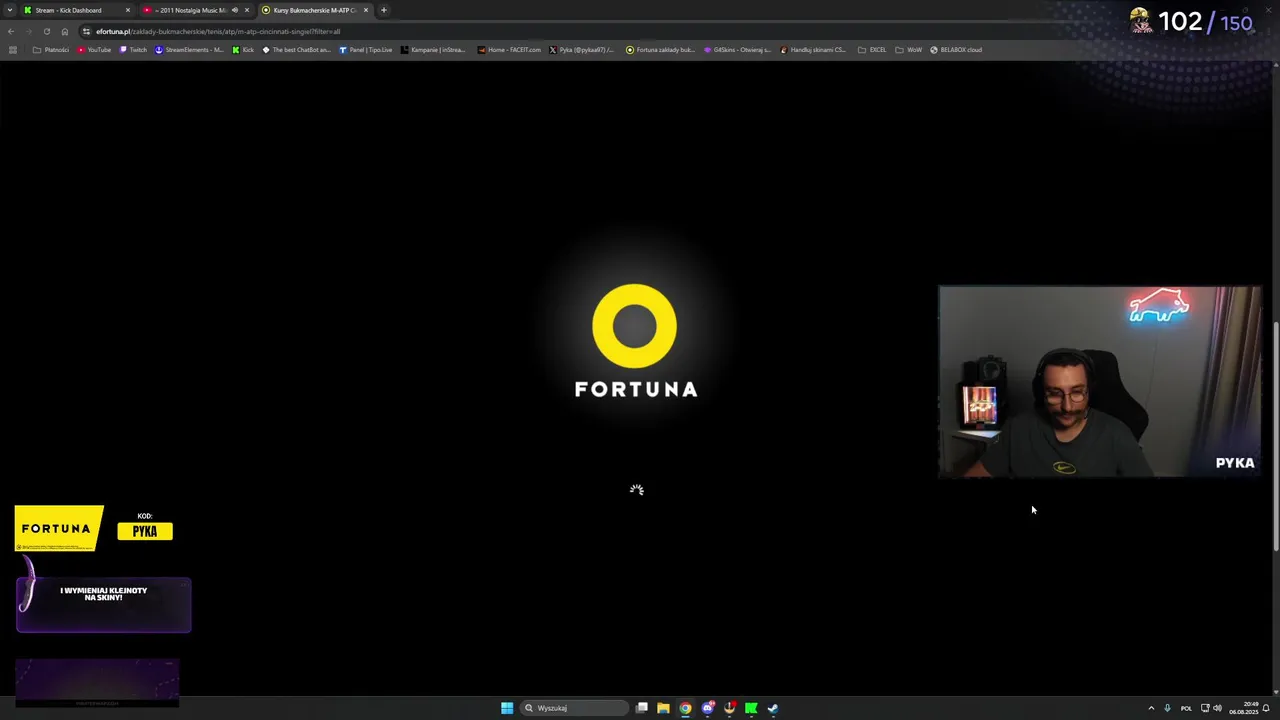Open the BELABOX cloud bookmark
Screen dimensions: 1280x720
click(x=956, y=50)
